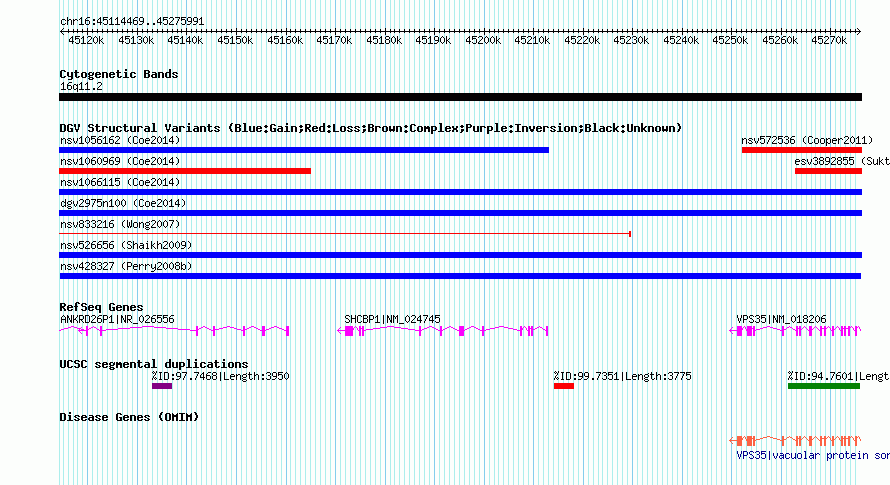Click the 45230k ruler tick label

tap(631, 40)
